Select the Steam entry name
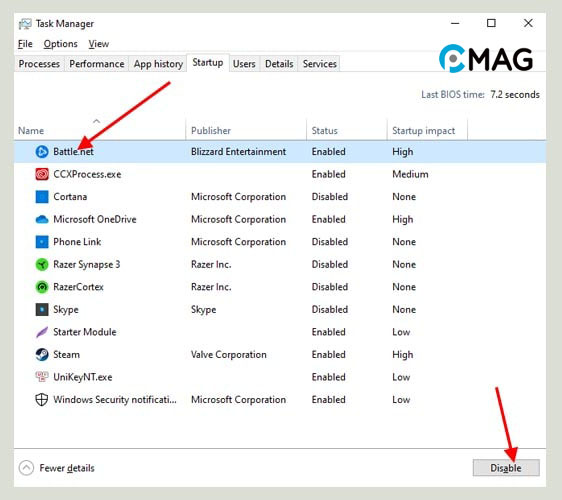Screen dimensions: 562x500 tap(67, 355)
